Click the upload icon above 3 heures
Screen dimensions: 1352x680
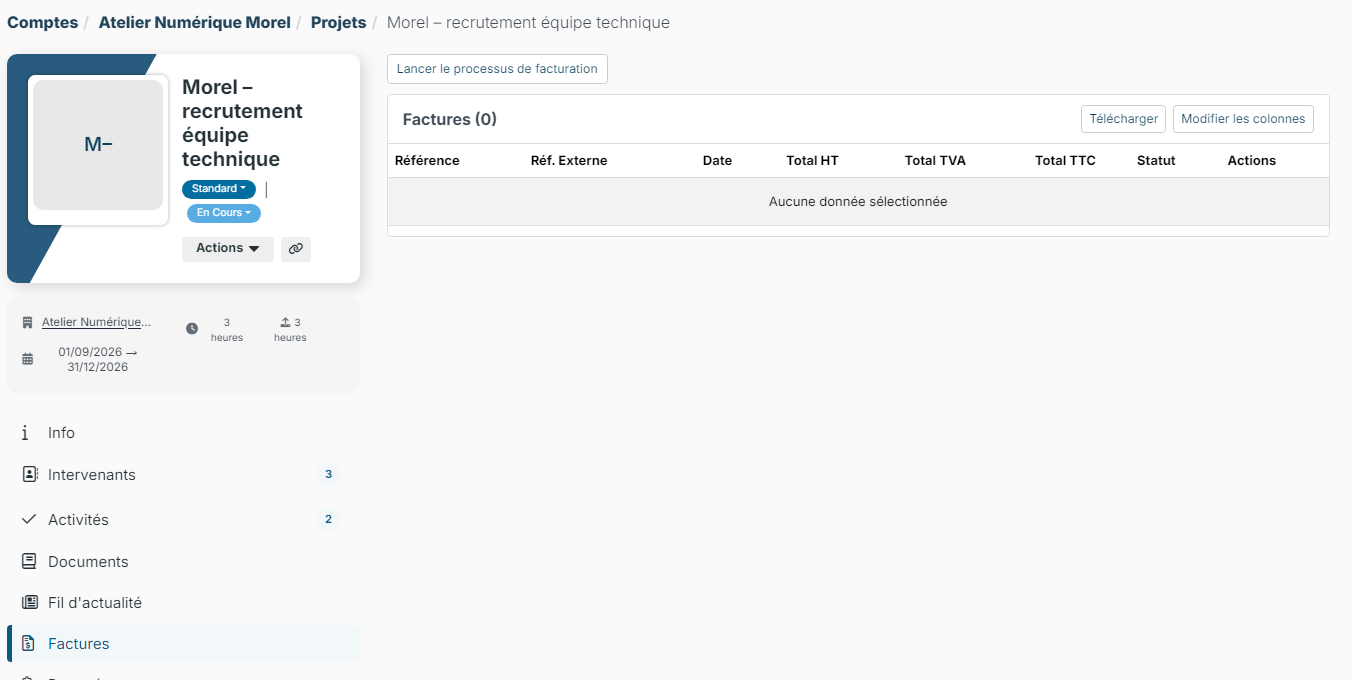[285, 322]
